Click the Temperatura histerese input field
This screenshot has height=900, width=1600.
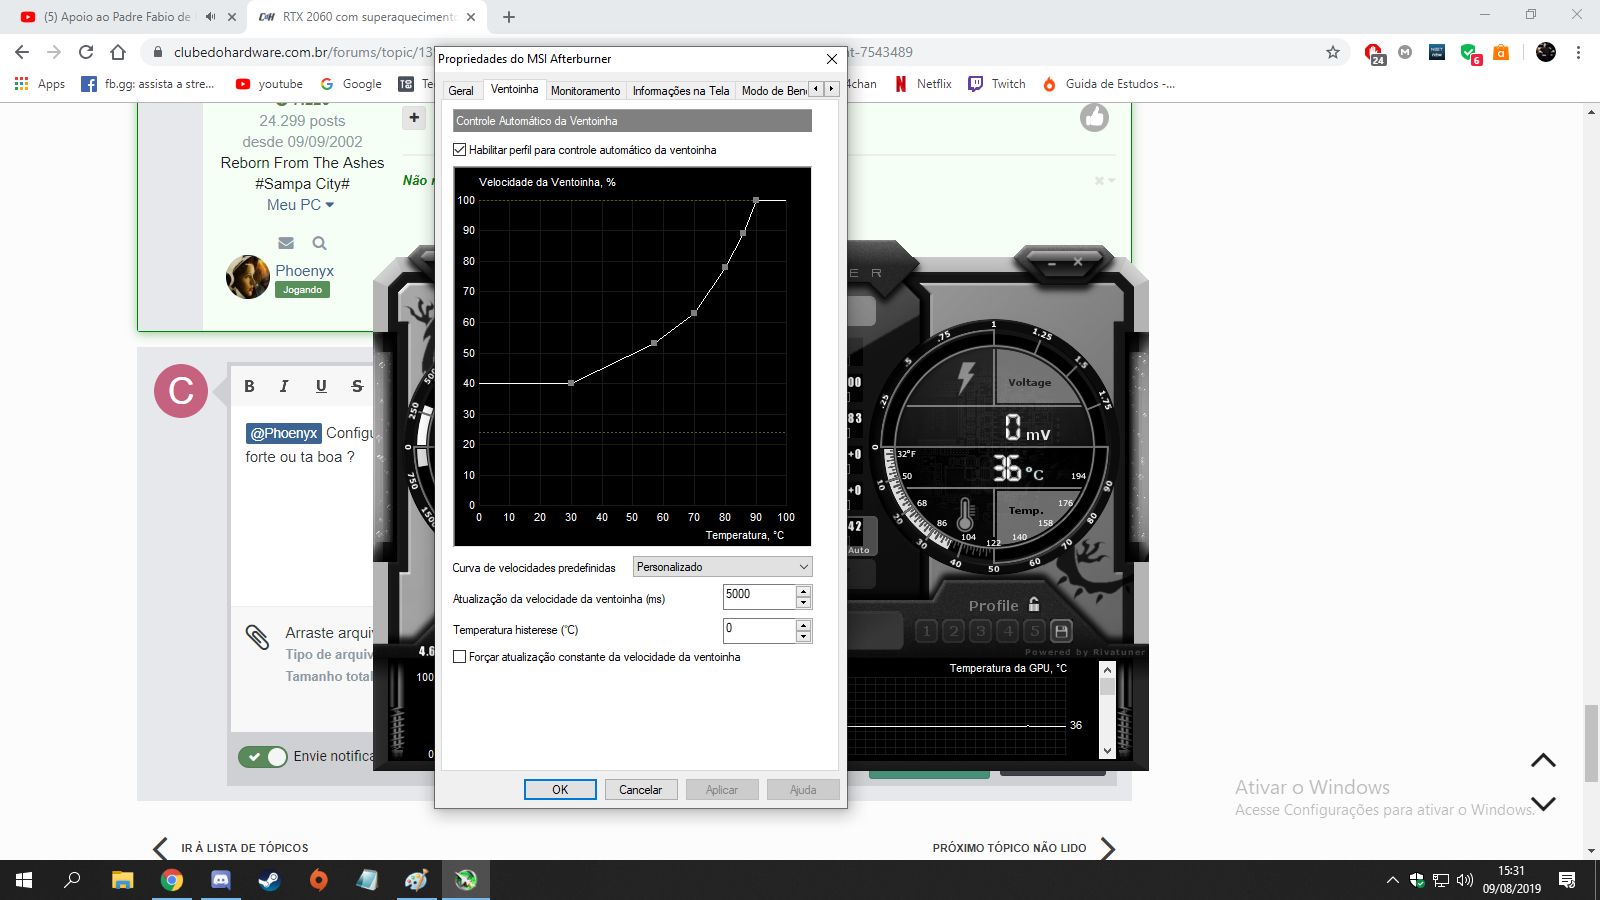759,631
